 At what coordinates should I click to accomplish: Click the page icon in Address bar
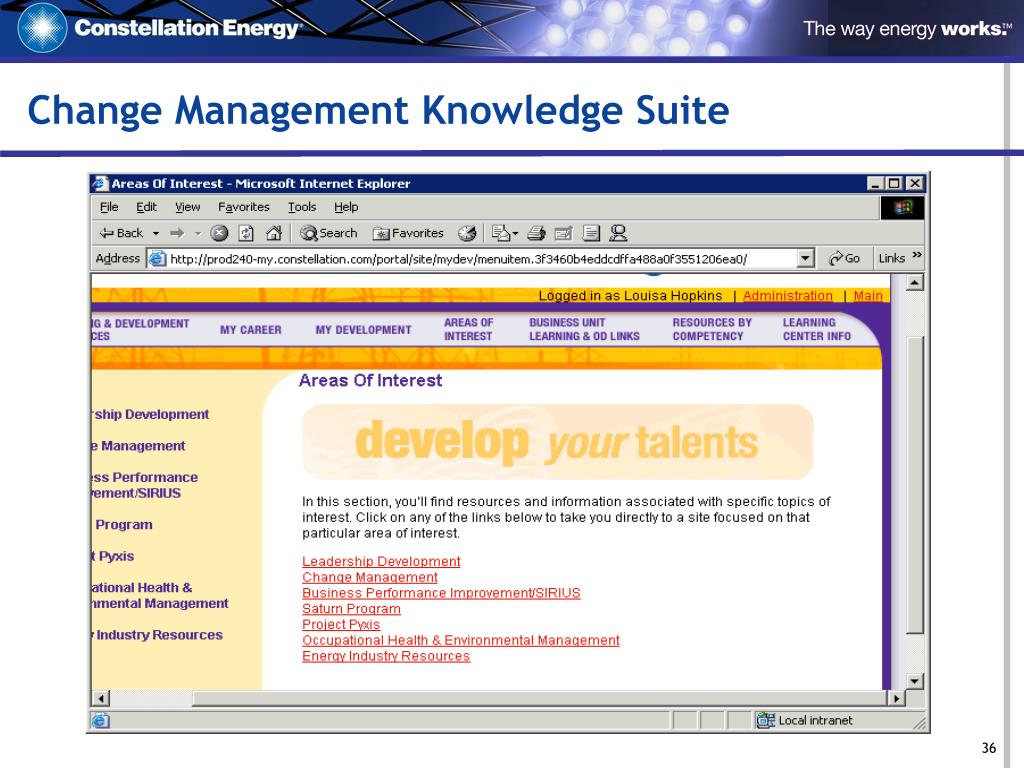click(157, 259)
